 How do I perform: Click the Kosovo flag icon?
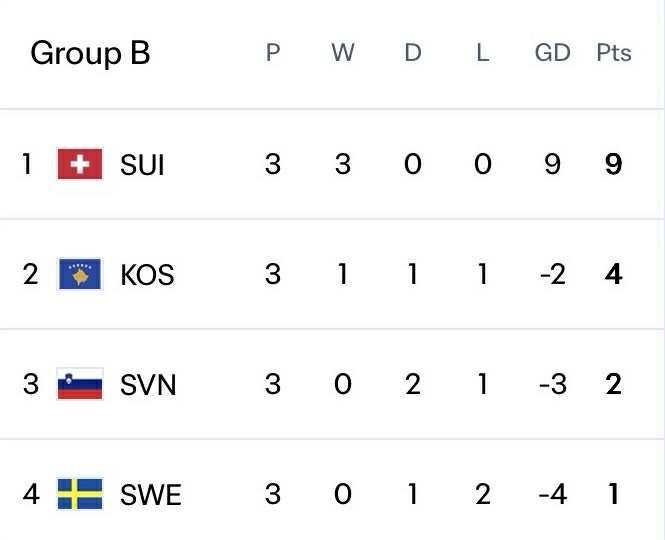click(80, 274)
